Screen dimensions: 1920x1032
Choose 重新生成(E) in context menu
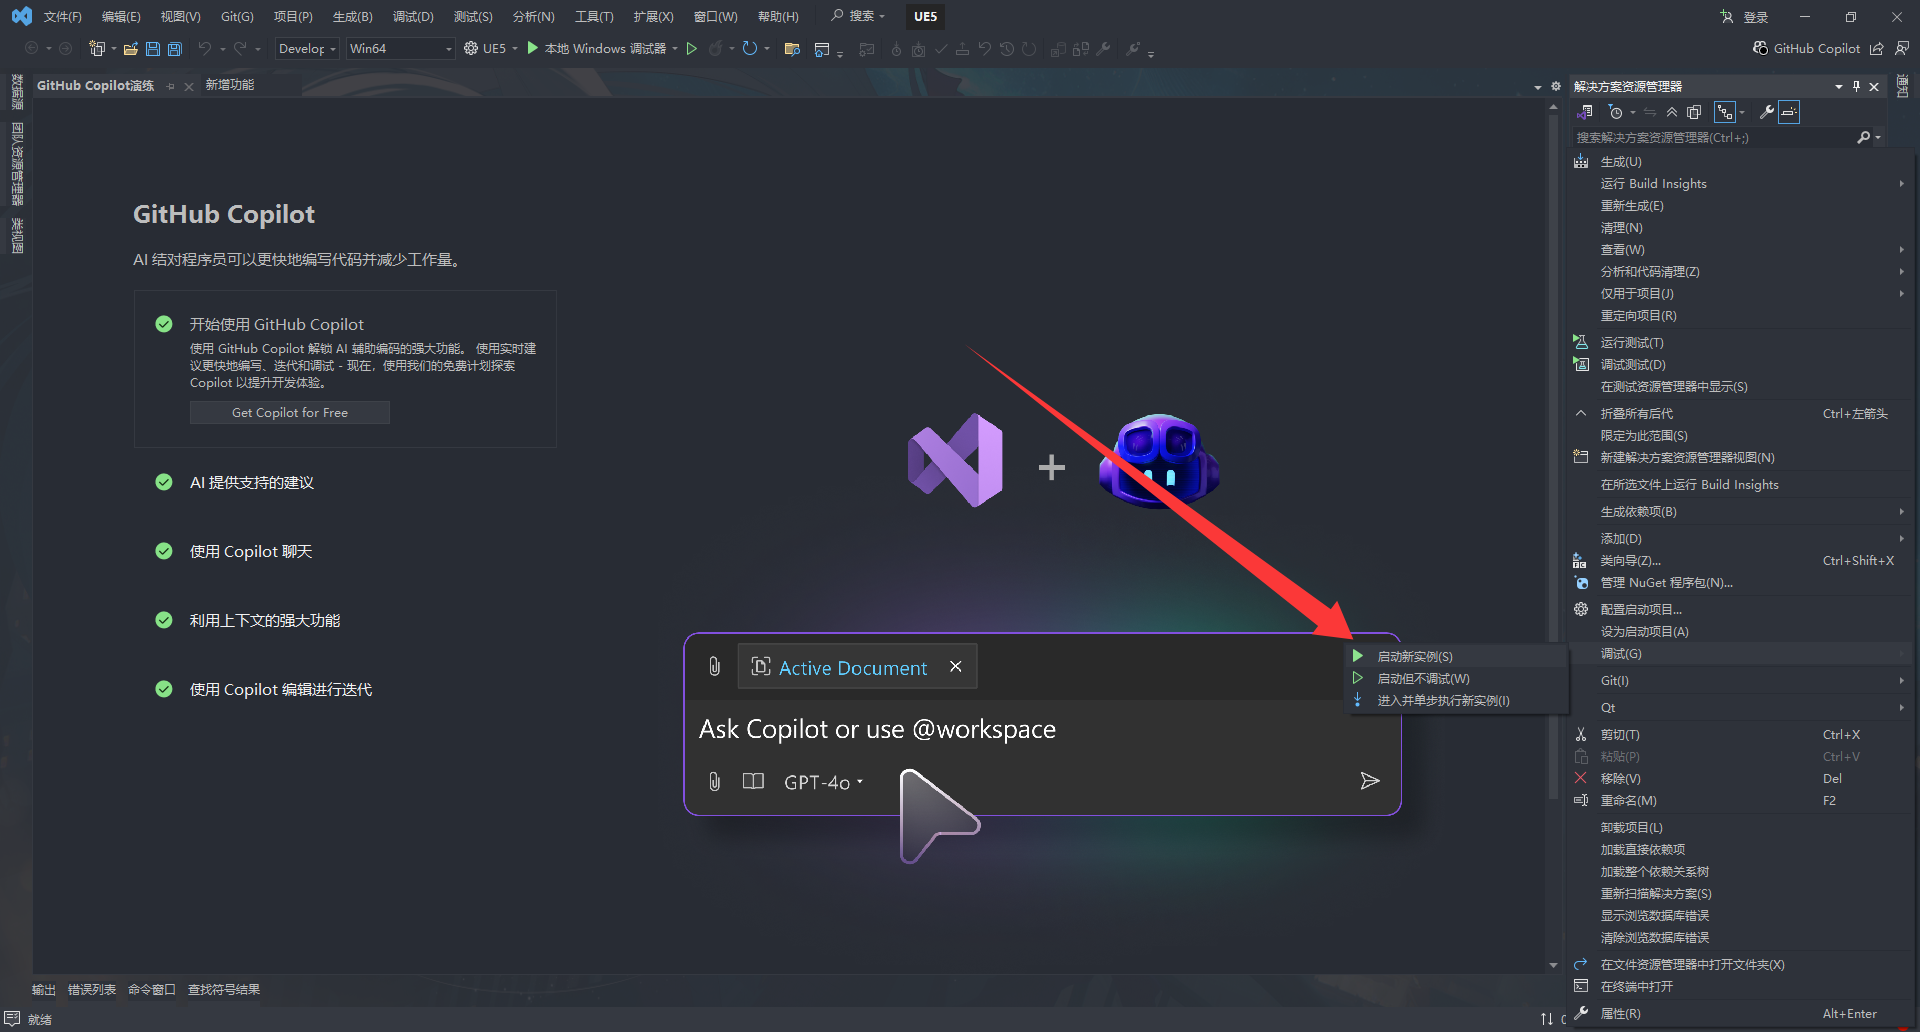1740,205
